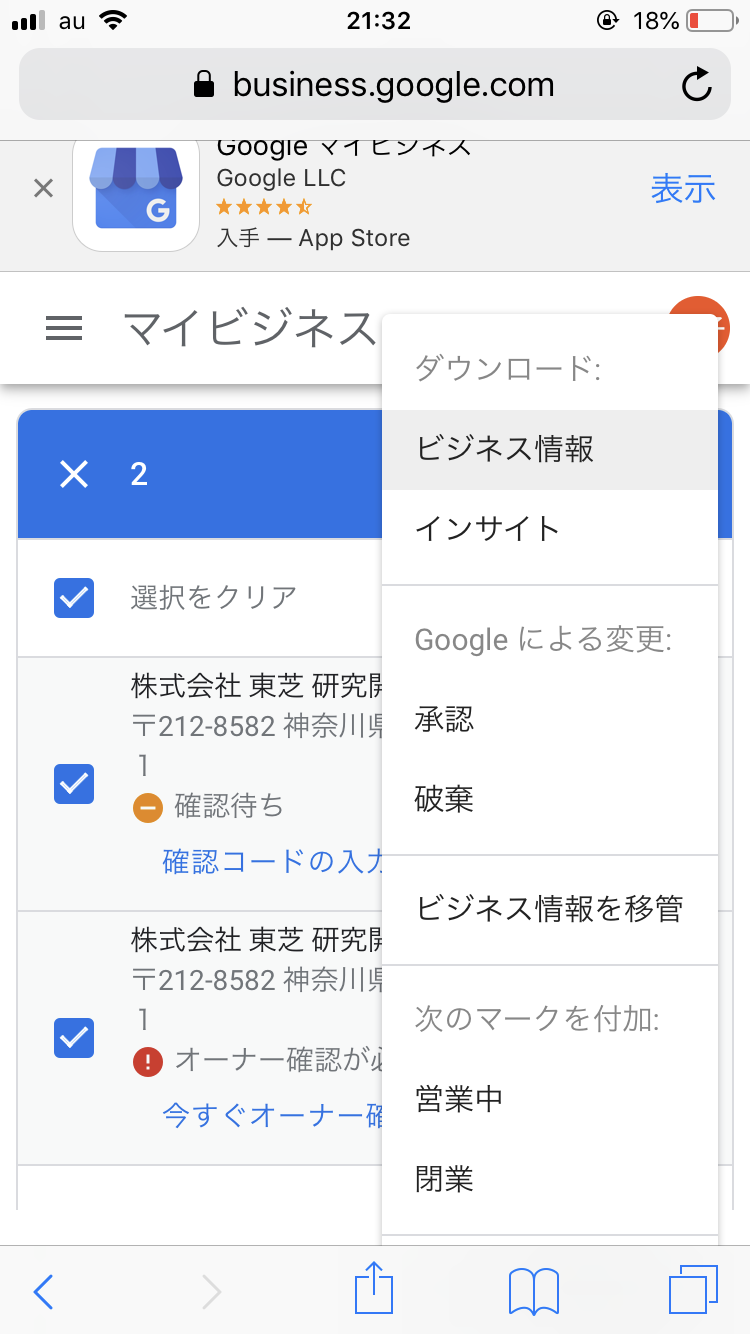
Task: Open the hamburger navigation menu
Action: [64, 328]
